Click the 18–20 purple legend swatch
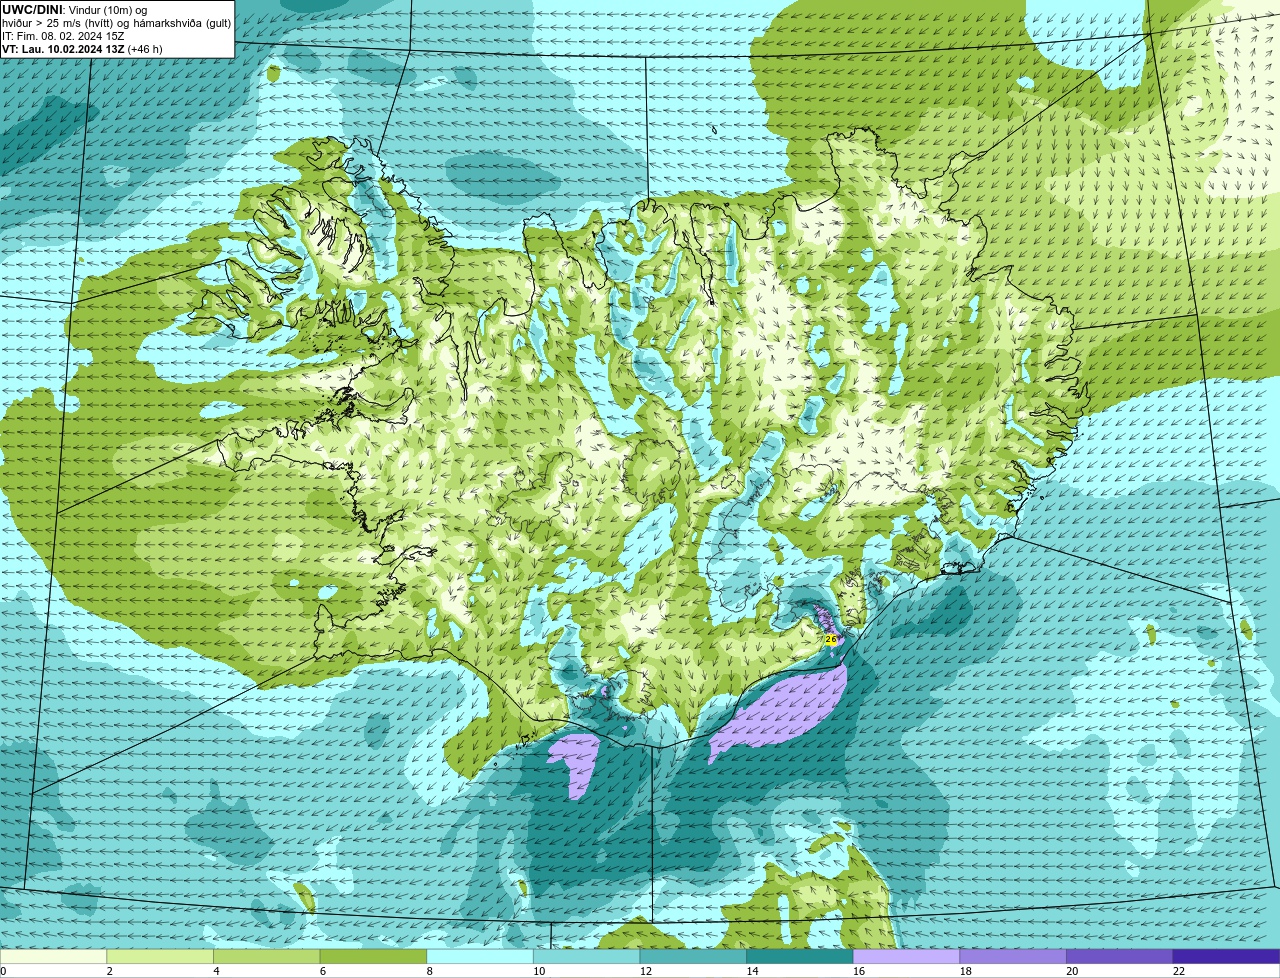 tap(1013, 956)
